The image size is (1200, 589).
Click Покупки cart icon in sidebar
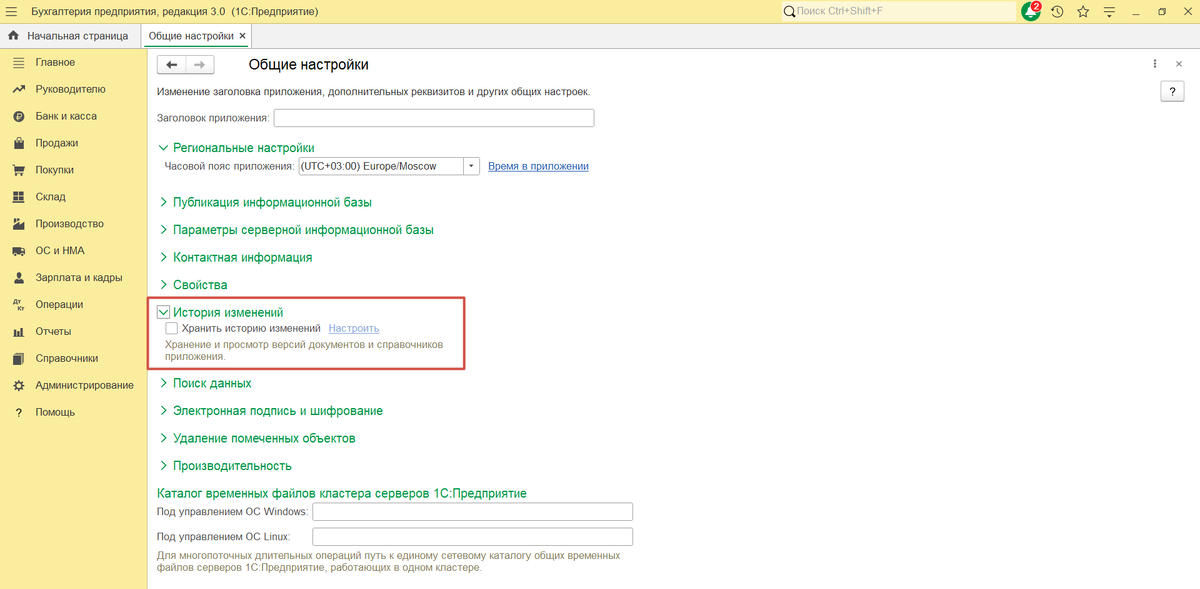click(x=18, y=170)
